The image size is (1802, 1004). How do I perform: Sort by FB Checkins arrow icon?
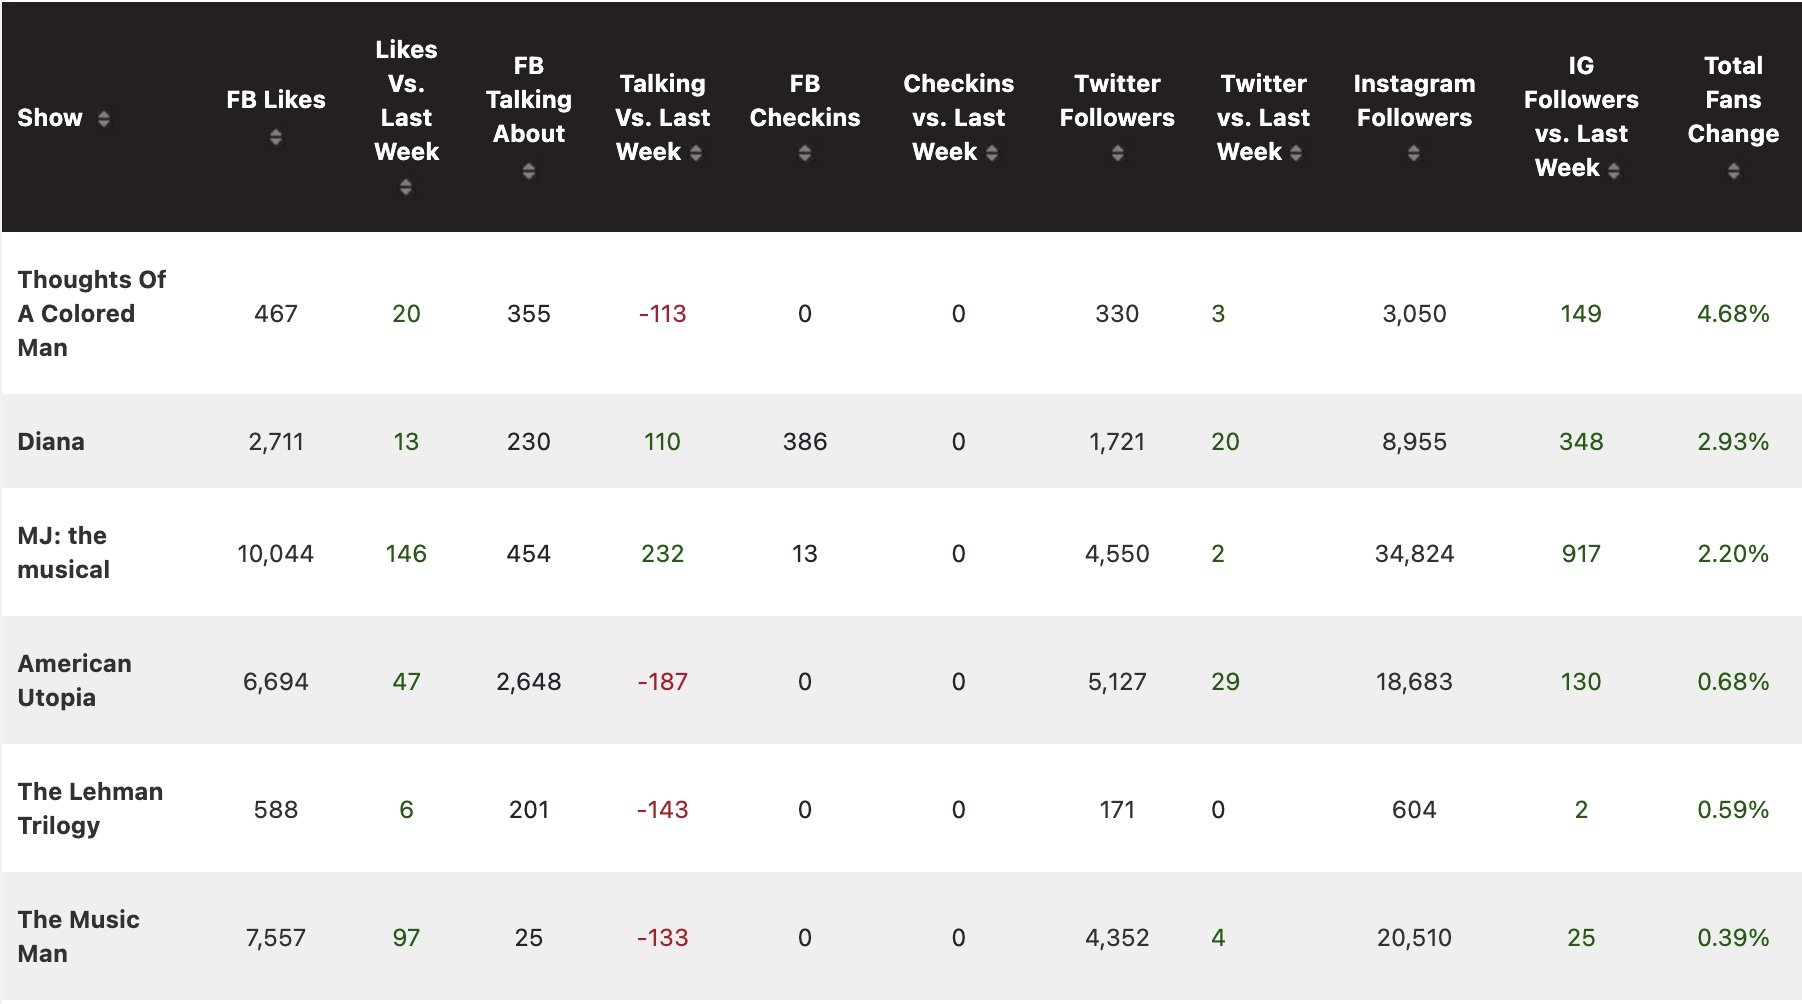point(805,153)
